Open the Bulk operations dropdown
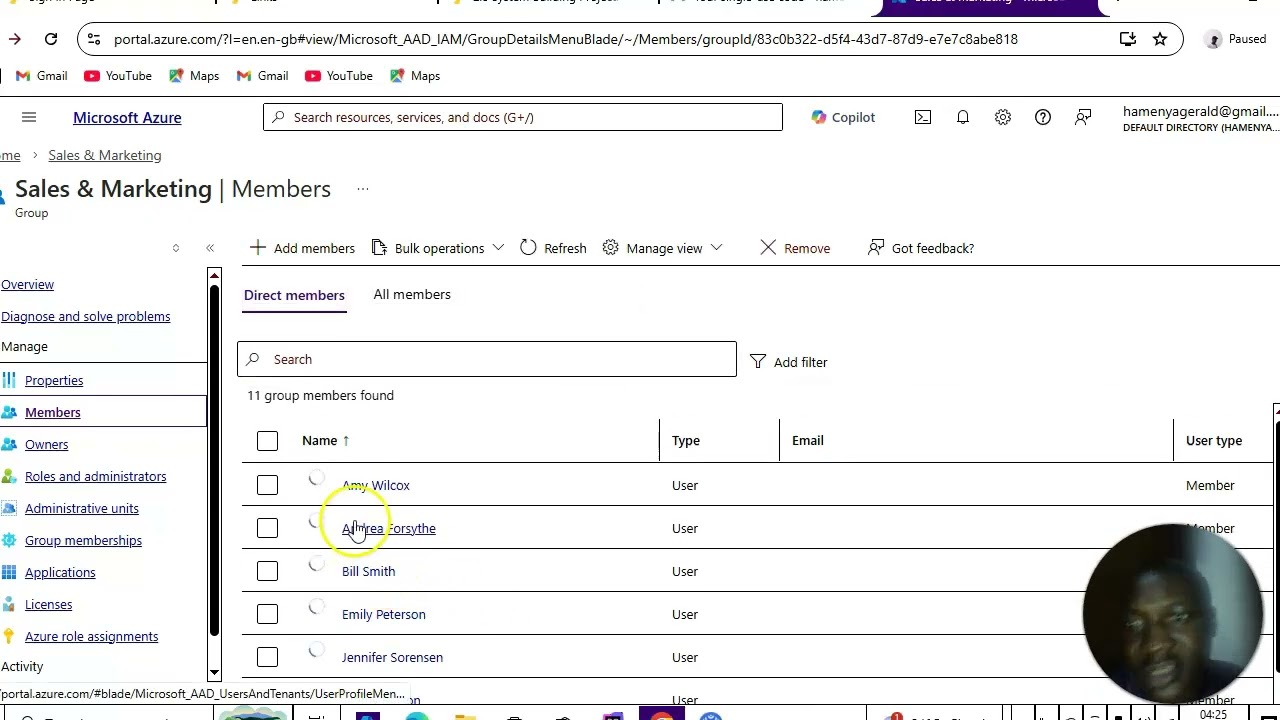1280x720 pixels. point(438,248)
